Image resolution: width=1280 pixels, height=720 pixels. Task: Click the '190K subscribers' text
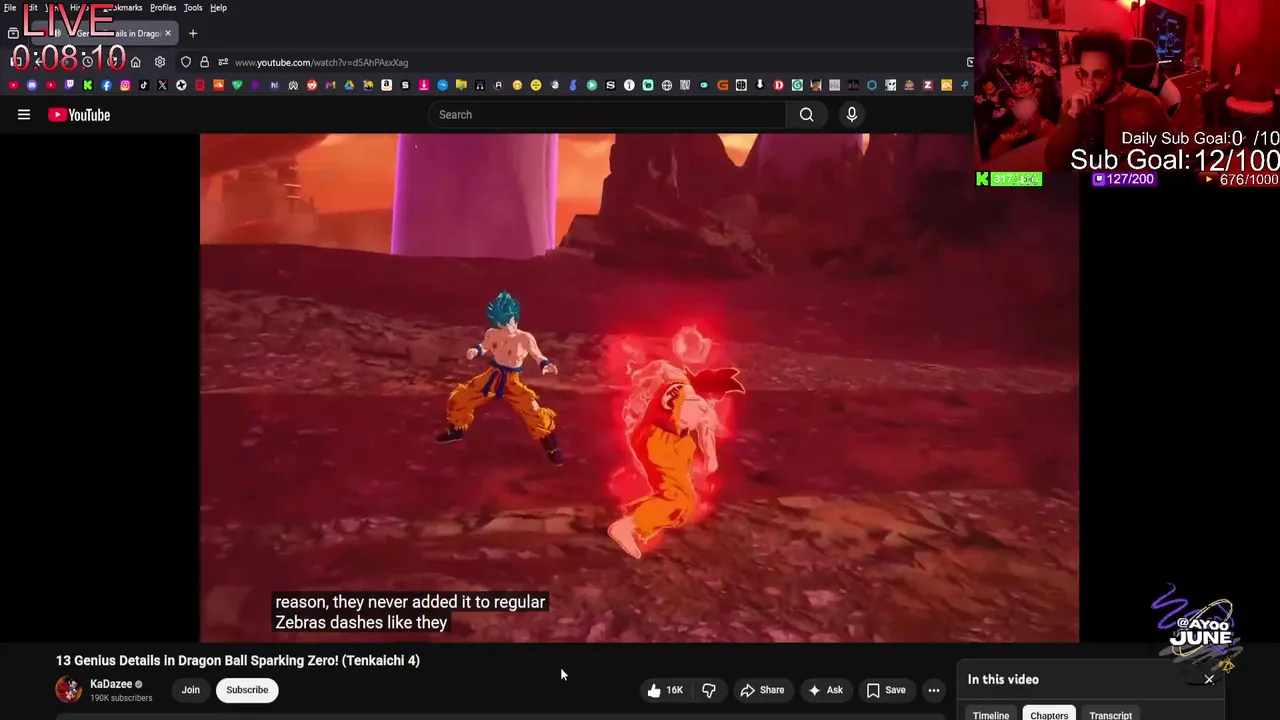[x=121, y=698]
